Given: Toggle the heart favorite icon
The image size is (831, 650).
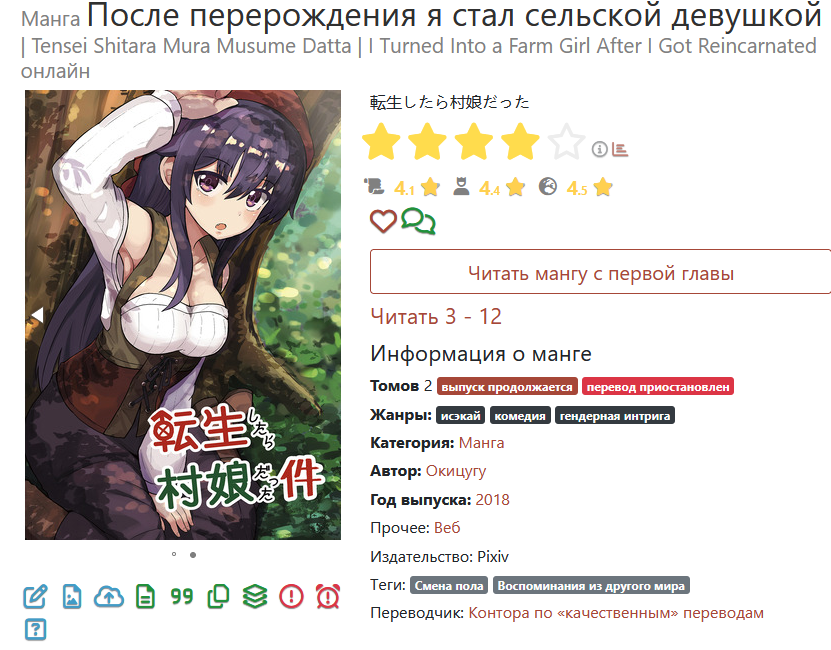Looking at the screenshot, I should (383, 221).
